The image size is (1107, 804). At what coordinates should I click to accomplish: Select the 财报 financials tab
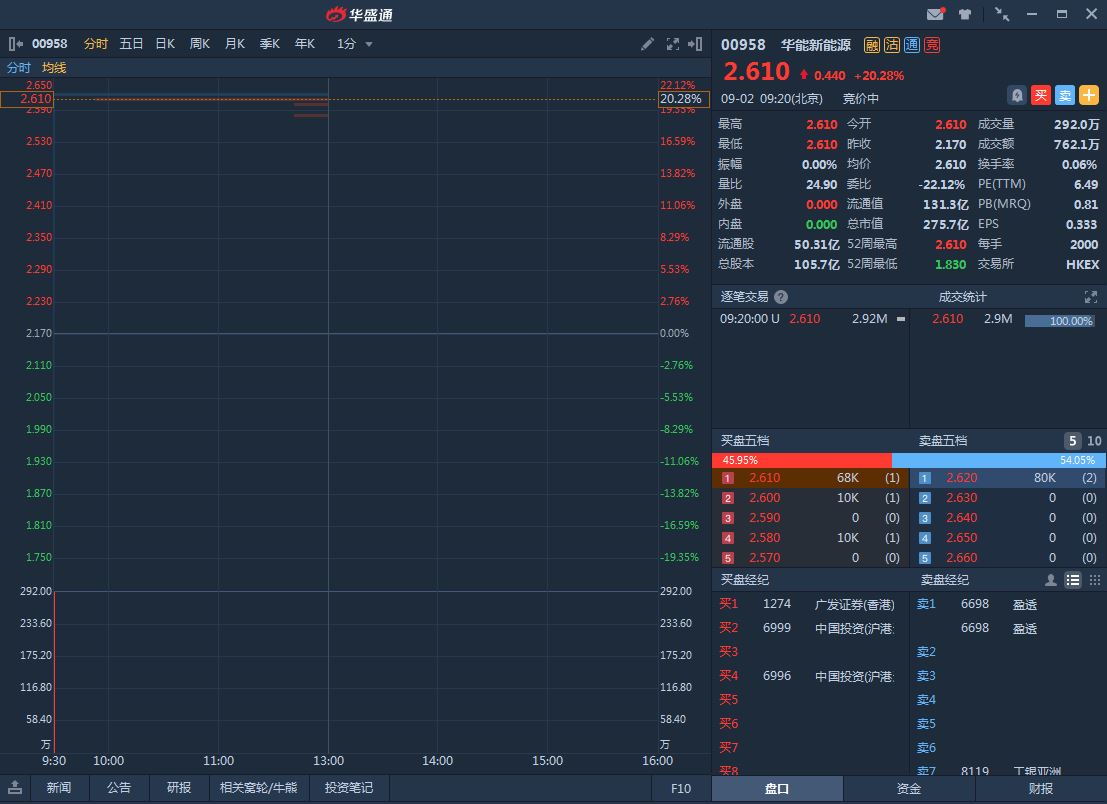pyautogui.click(x=1041, y=788)
